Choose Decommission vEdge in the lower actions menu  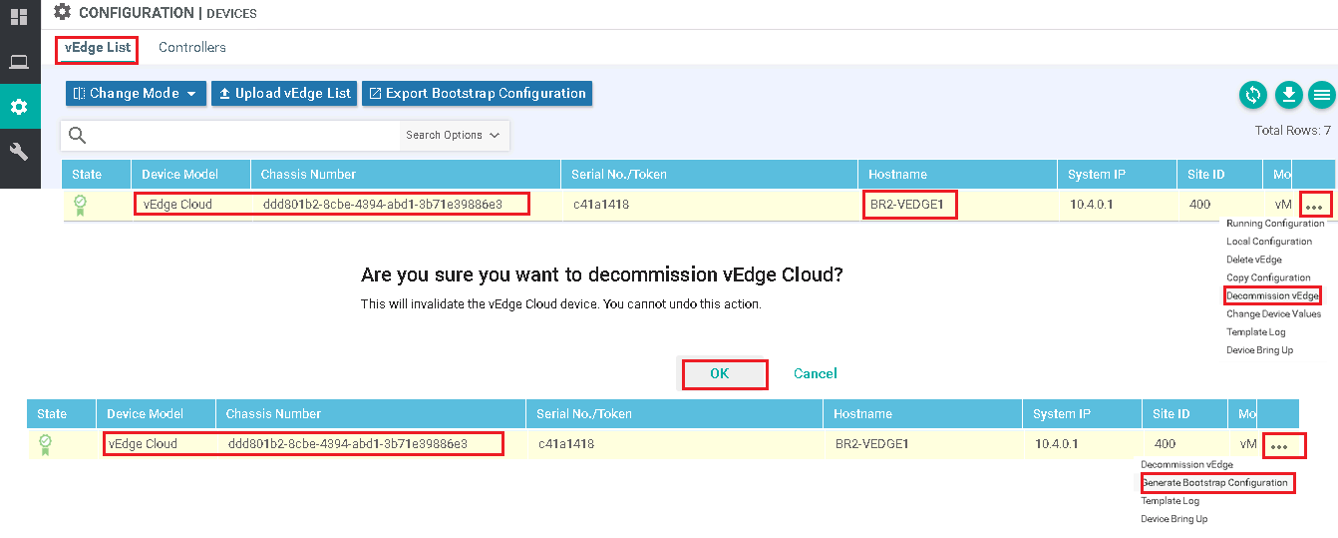click(x=1187, y=465)
